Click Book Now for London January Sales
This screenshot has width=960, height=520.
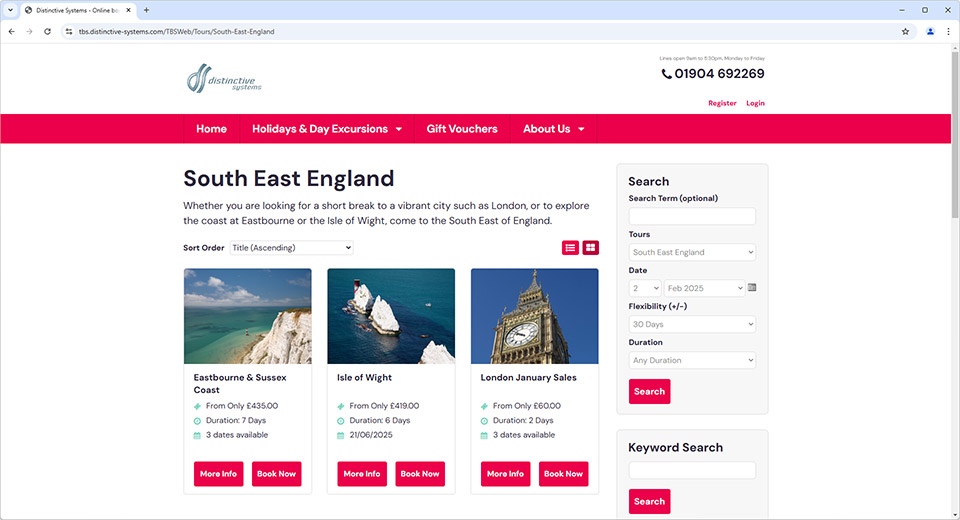[563, 473]
